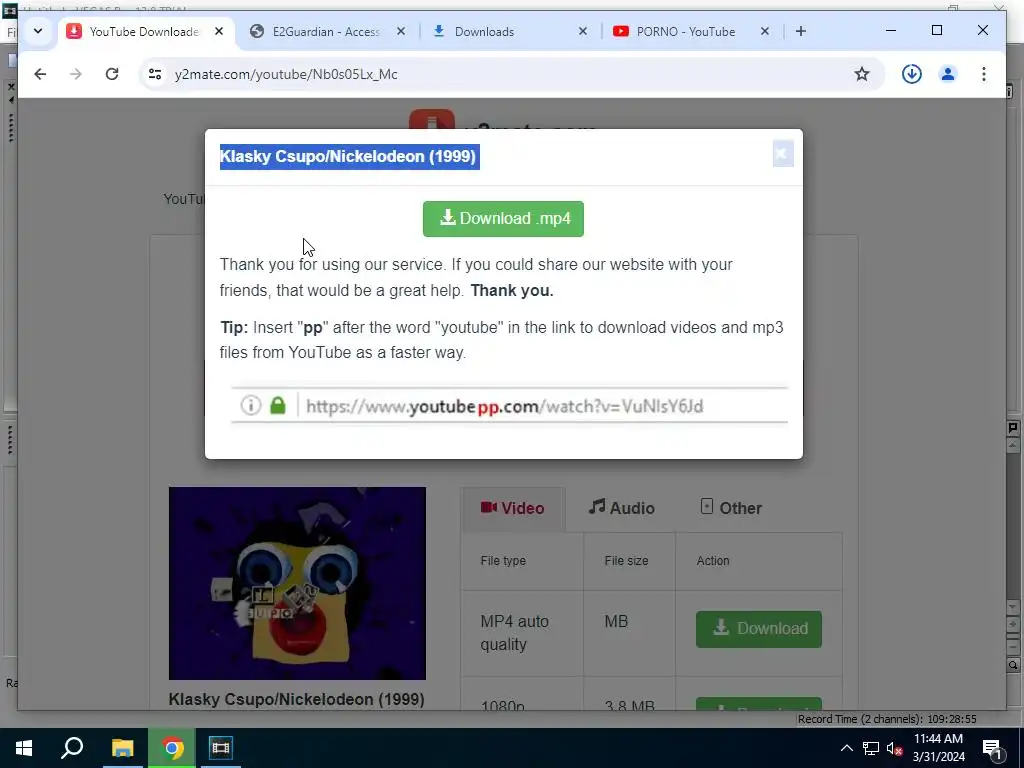This screenshot has width=1024, height=768.
Task: Close the Downloads tab
Action: (583, 31)
